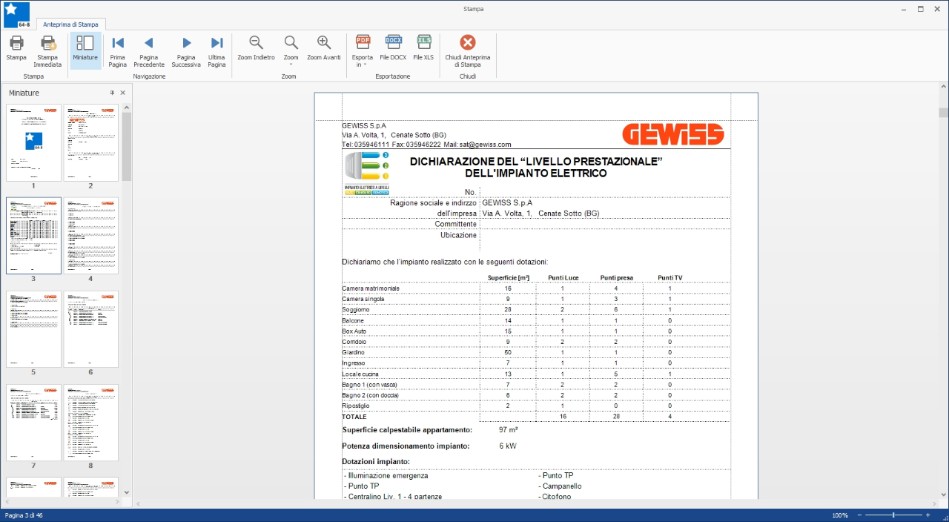Click 'Illuminazione emergenza' list item
Screen dimensions: 949x522
click(x=386, y=476)
